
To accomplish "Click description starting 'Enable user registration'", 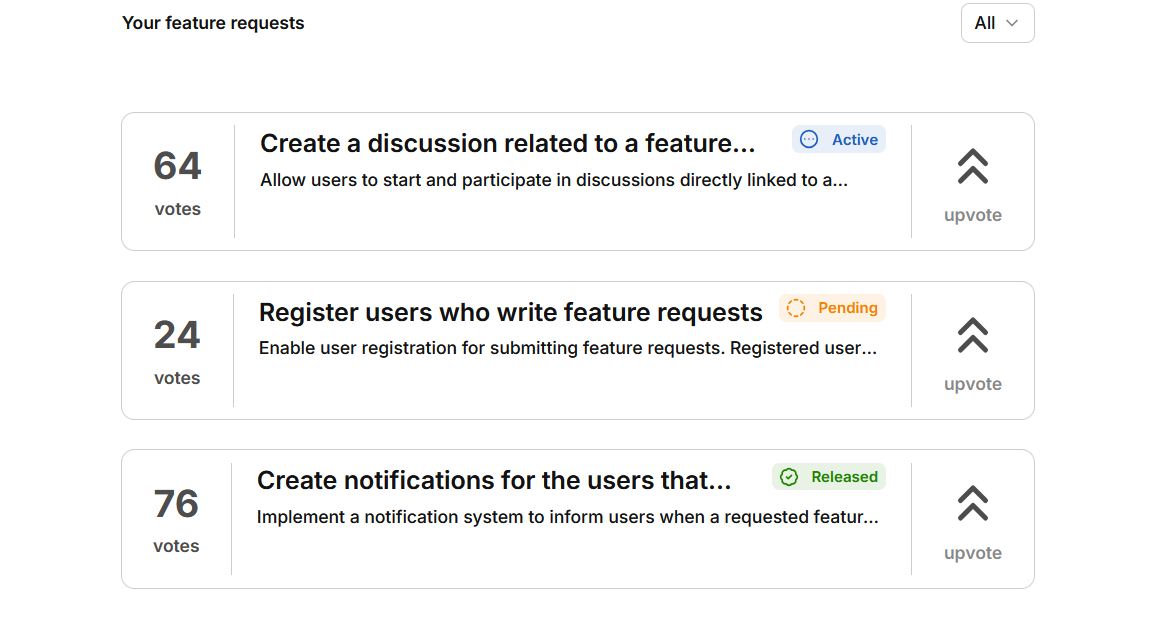I will [567, 349].
